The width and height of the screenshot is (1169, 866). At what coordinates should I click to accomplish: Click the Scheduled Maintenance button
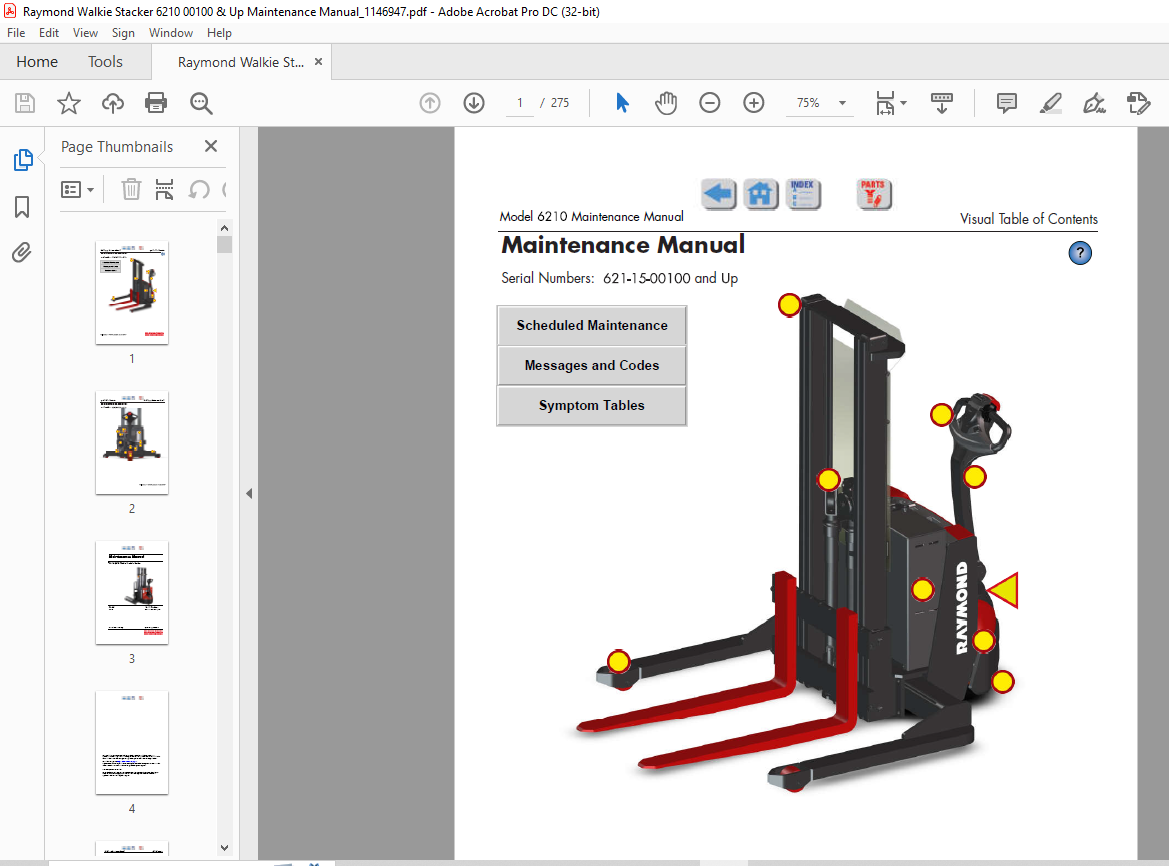592,326
